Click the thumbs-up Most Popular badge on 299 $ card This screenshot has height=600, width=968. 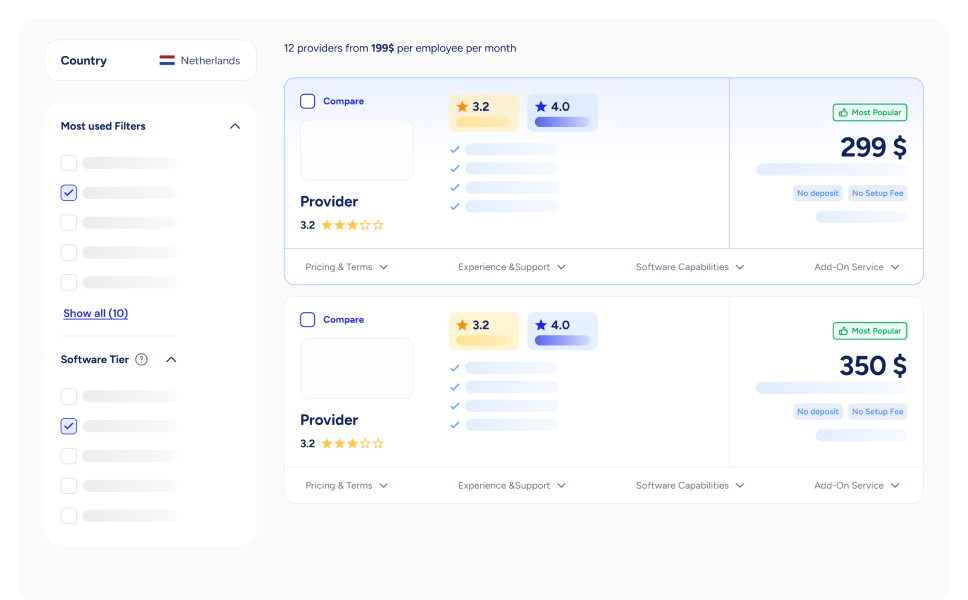869,113
